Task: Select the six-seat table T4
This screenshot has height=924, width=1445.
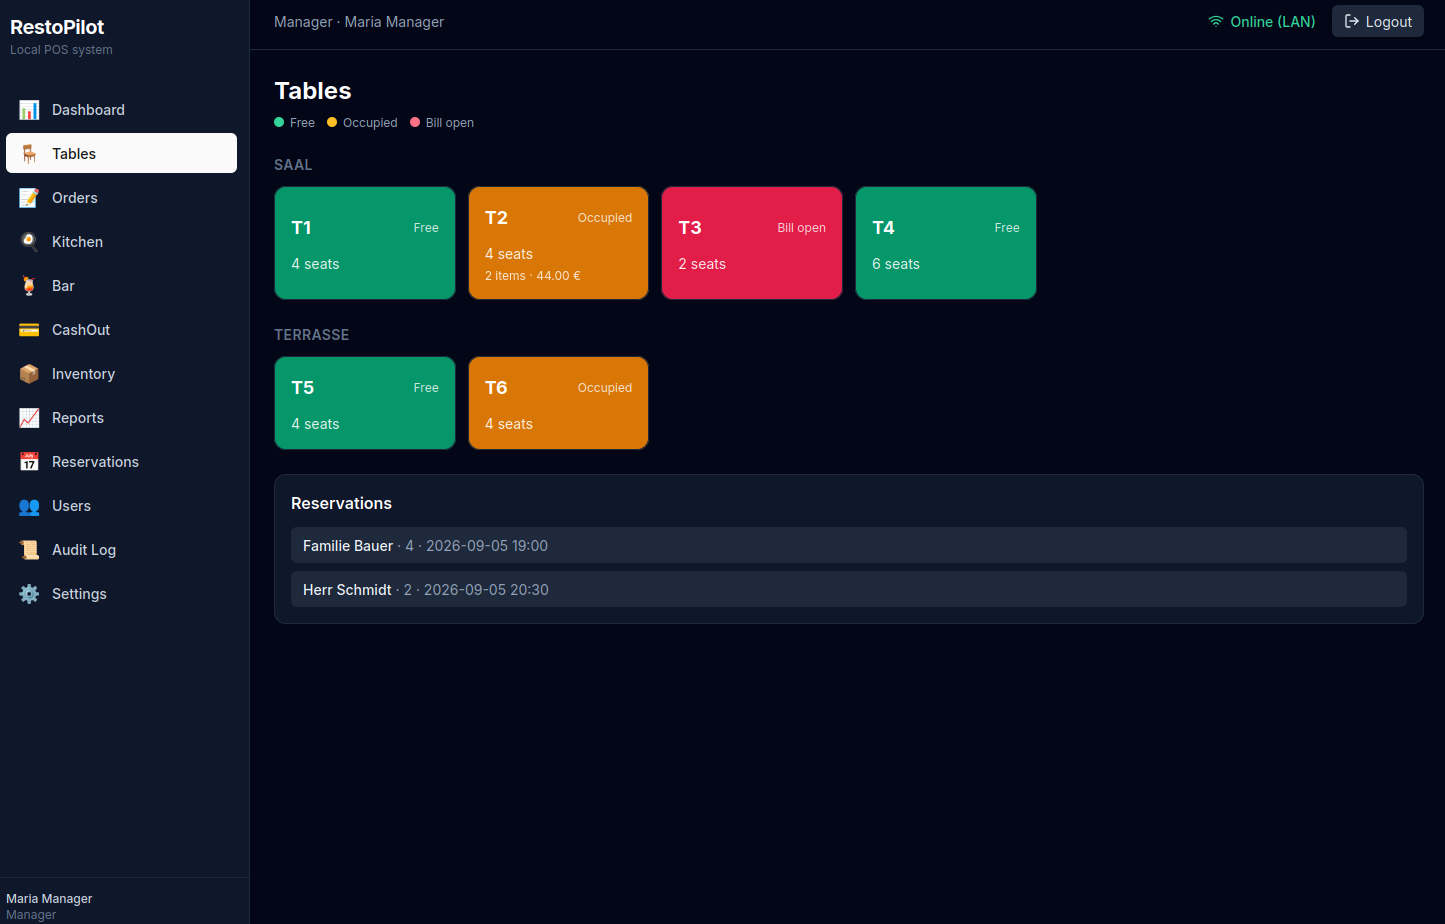Action: [x=946, y=243]
